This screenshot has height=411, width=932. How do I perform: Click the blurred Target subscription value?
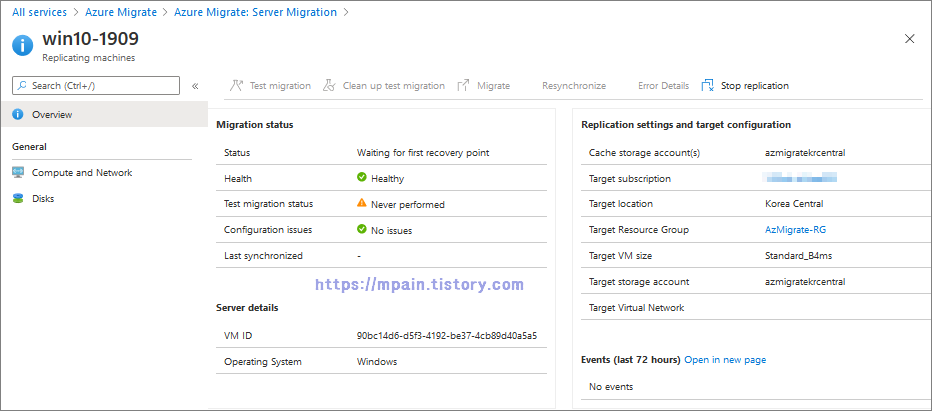pyautogui.click(x=799, y=177)
